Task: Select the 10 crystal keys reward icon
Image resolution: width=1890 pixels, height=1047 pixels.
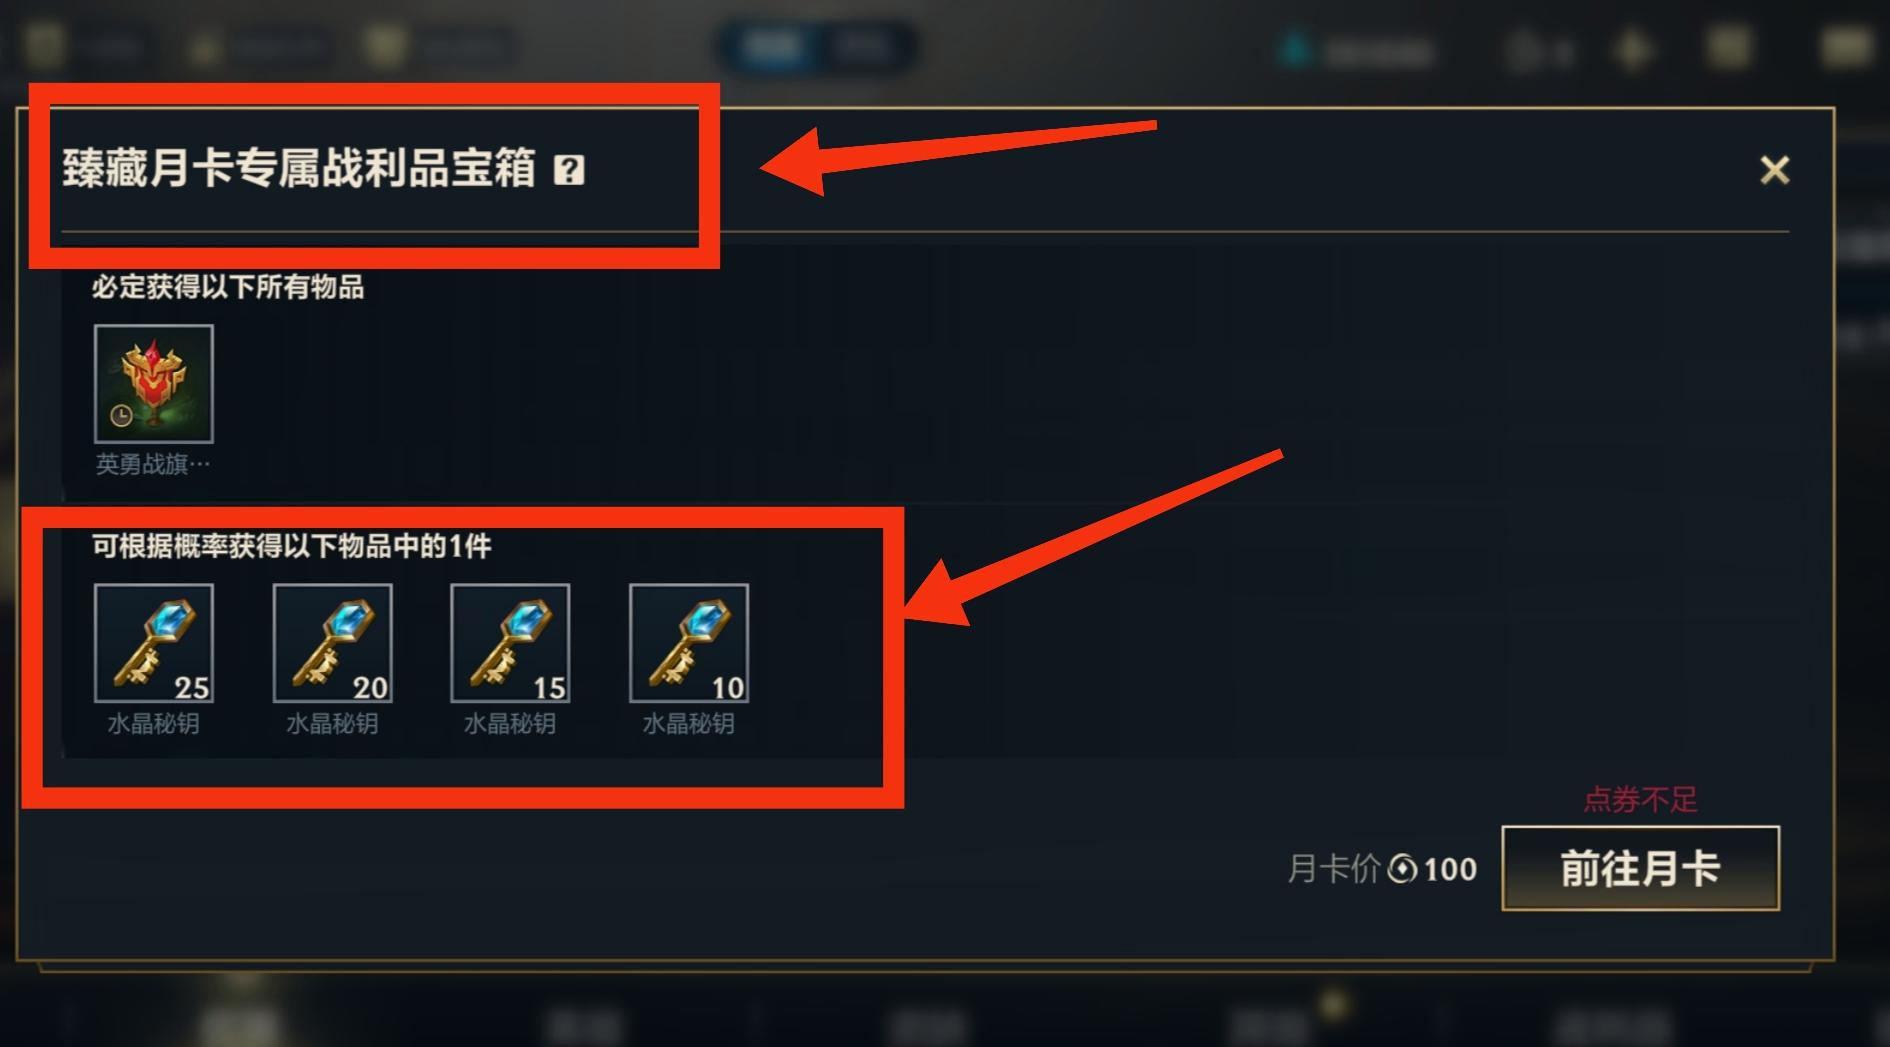Action: coord(689,643)
